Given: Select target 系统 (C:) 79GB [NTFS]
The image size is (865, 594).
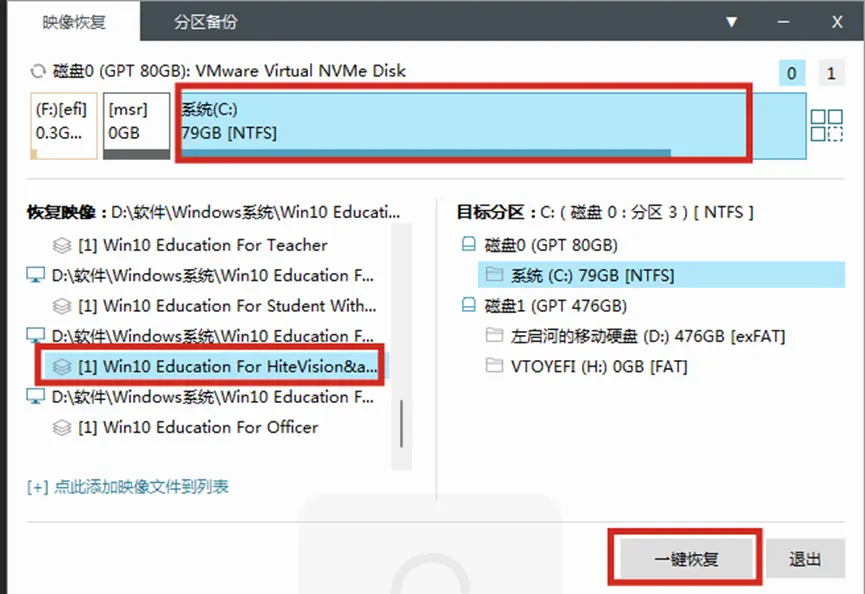Looking at the screenshot, I should pos(661,275).
